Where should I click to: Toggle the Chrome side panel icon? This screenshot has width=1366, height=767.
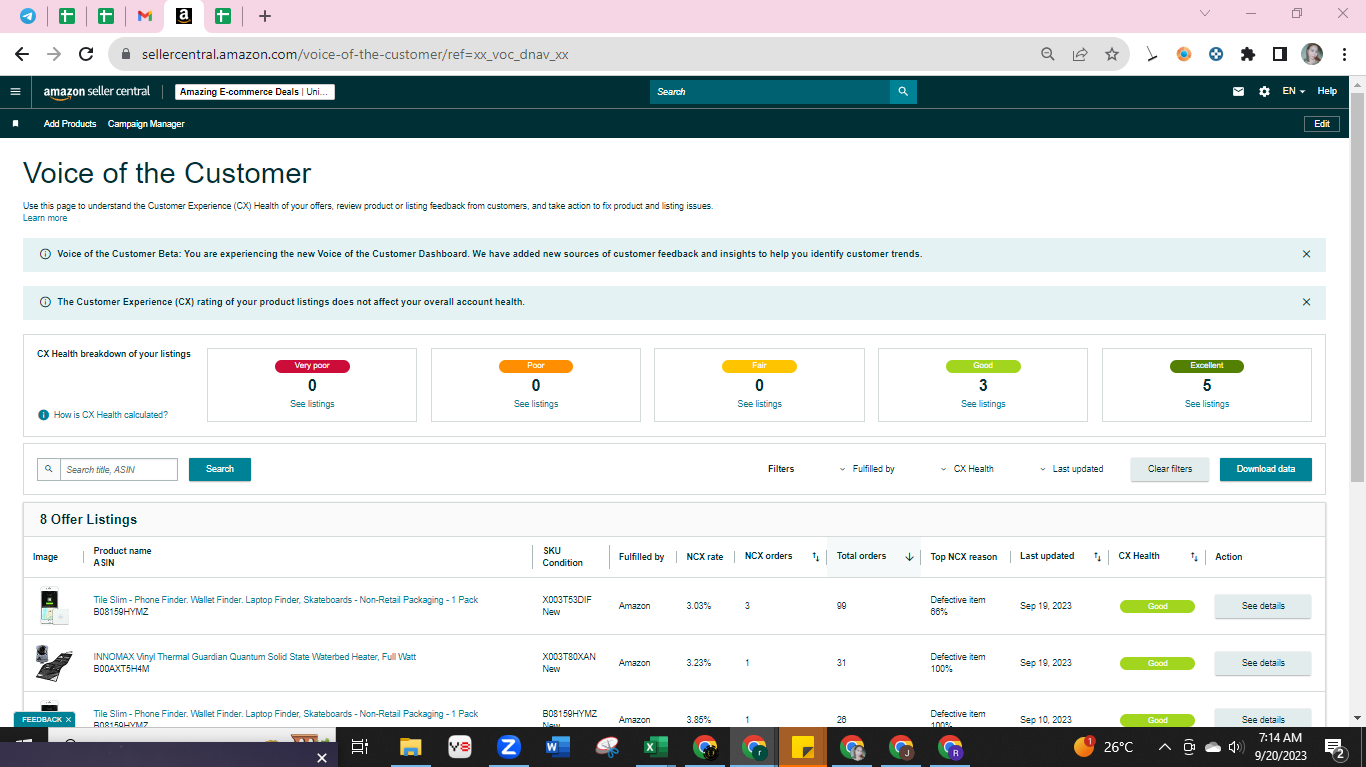click(x=1279, y=54)
